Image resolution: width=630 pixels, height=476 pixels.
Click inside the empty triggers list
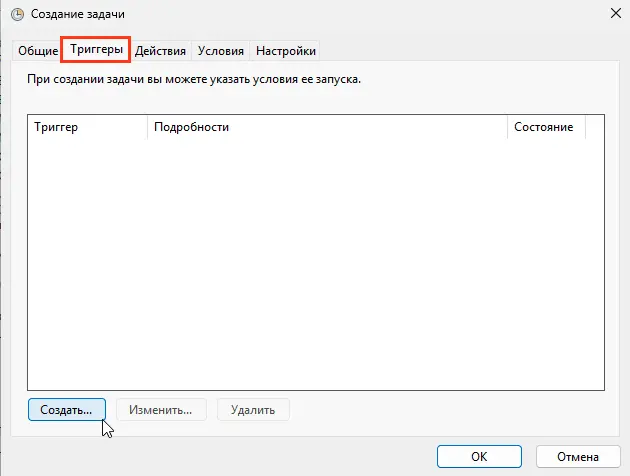point(316,260)
